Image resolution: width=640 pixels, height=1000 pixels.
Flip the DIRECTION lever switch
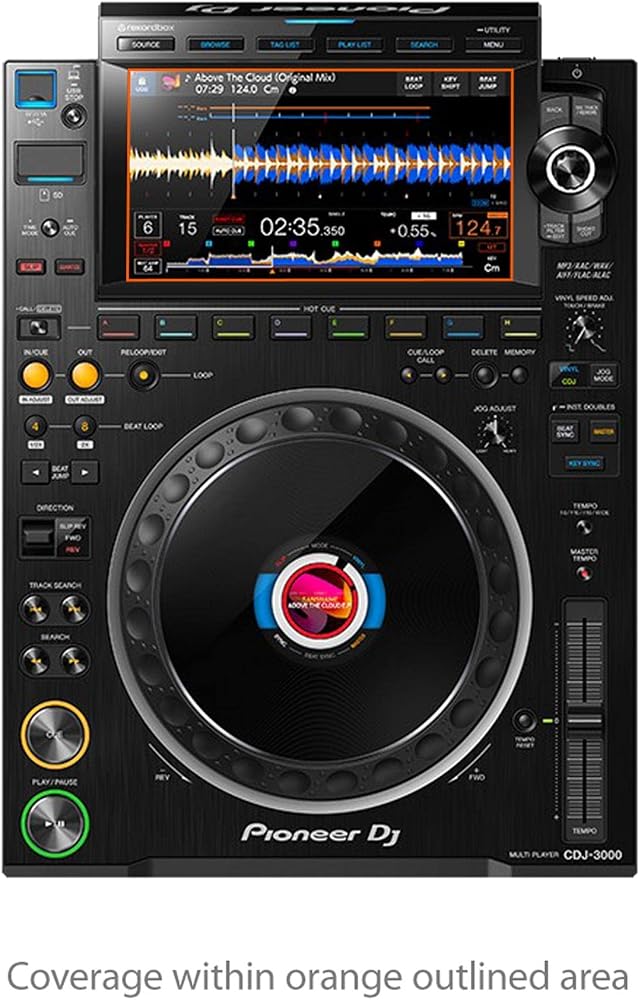coord(37,537)
